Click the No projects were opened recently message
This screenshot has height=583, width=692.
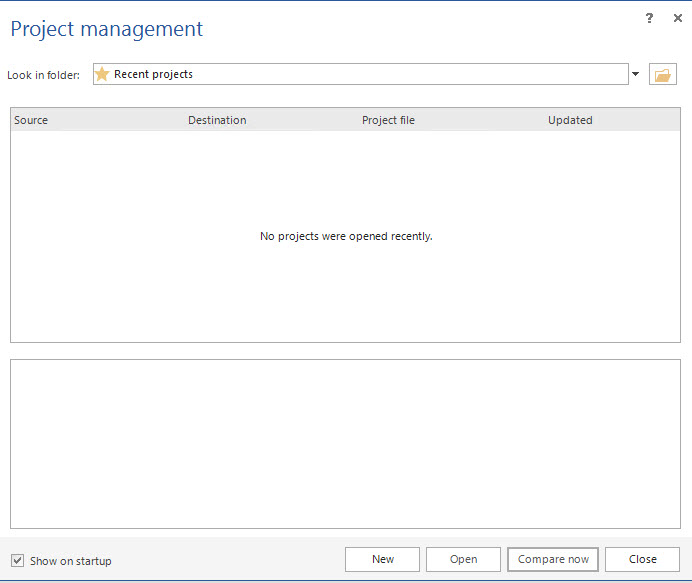pos(346,236)
